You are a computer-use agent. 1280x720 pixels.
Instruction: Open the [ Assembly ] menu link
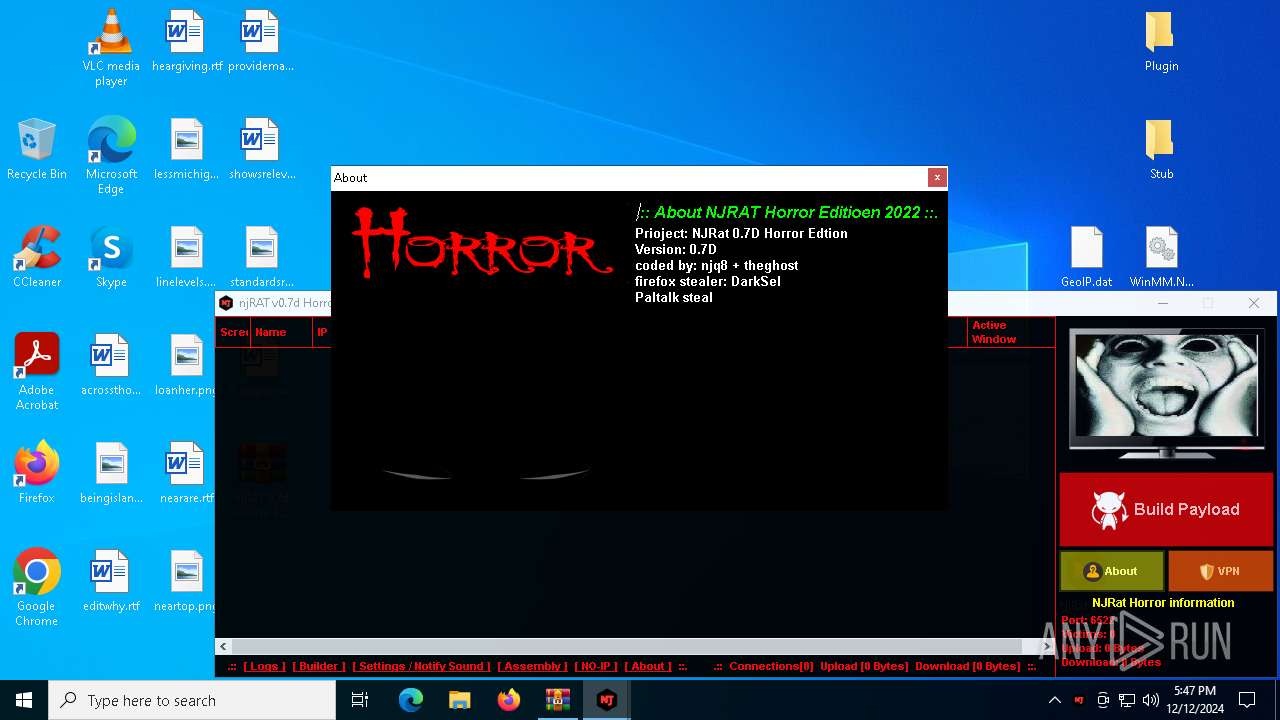coord(532,666)
